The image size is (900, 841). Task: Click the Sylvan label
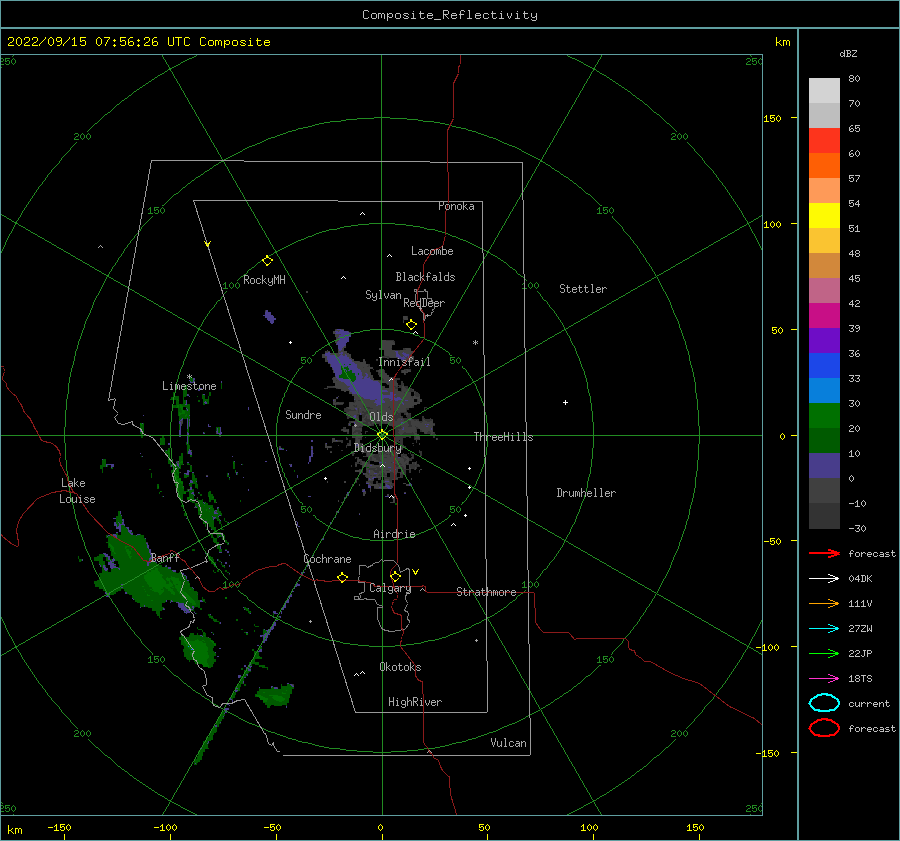(383, 295)
